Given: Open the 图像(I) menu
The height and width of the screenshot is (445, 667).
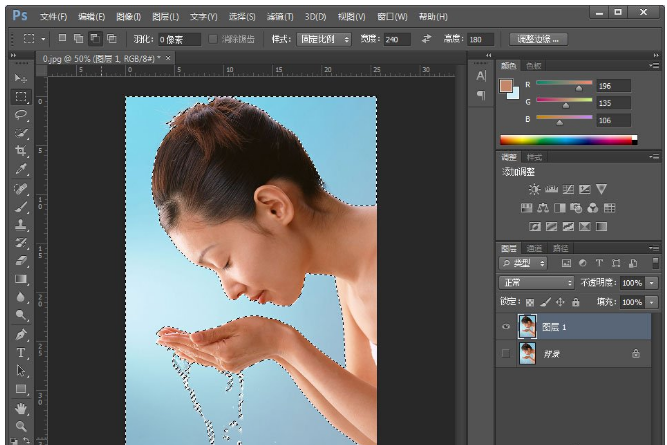Looking at the screenshot, I should [x=129, y=17].
